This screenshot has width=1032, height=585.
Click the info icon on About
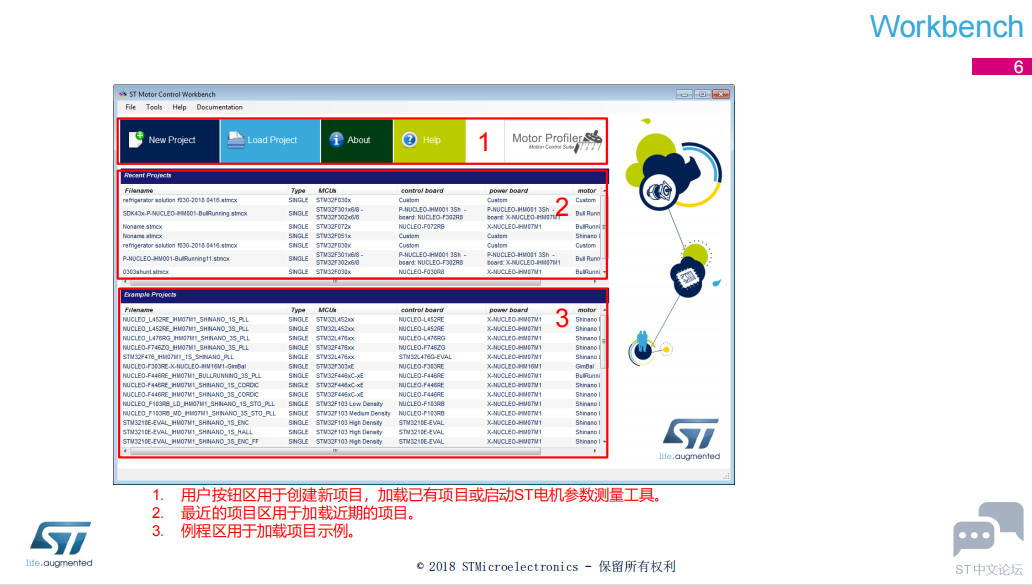336,140
